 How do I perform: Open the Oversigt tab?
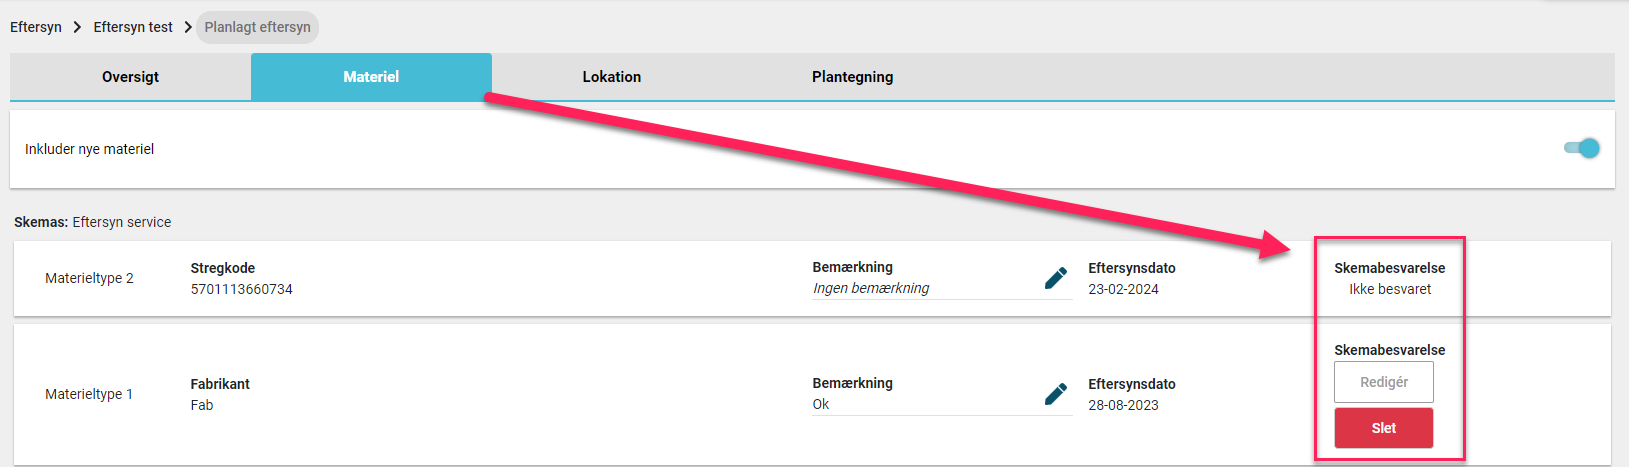point(130,77)
